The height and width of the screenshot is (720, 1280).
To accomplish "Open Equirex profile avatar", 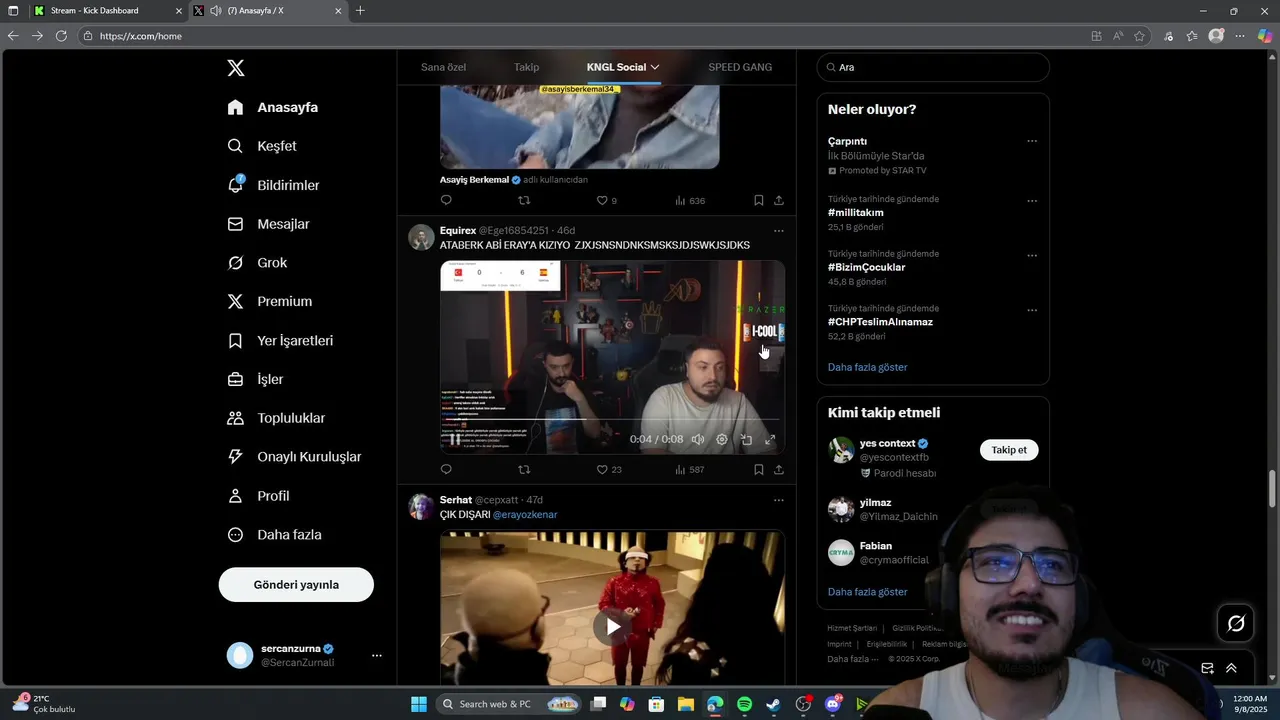I will 421,237.
